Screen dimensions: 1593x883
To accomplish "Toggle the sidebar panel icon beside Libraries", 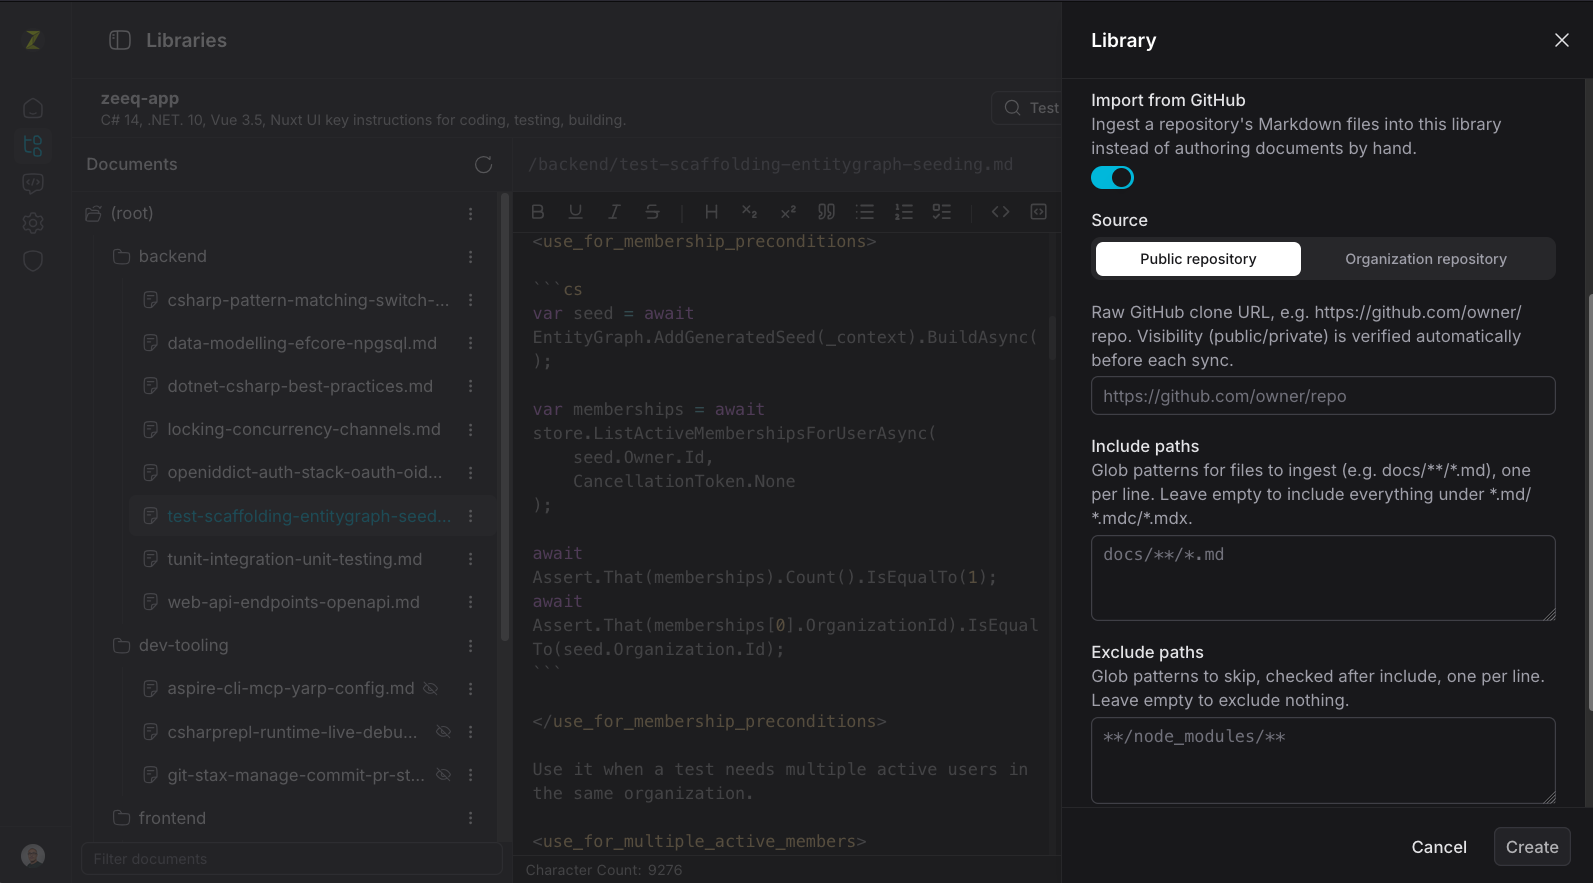I will pyautogui.click(x=120, y=40).
